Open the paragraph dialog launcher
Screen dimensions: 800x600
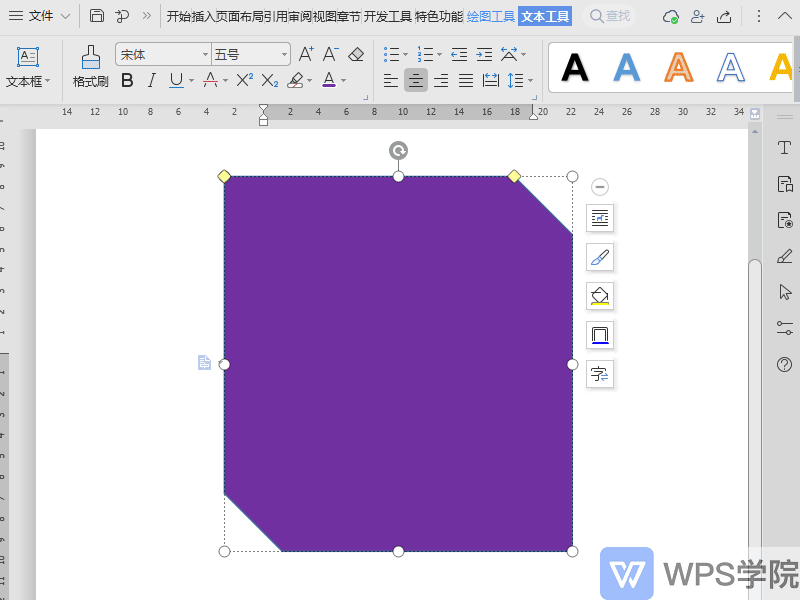tap(534, 97)
